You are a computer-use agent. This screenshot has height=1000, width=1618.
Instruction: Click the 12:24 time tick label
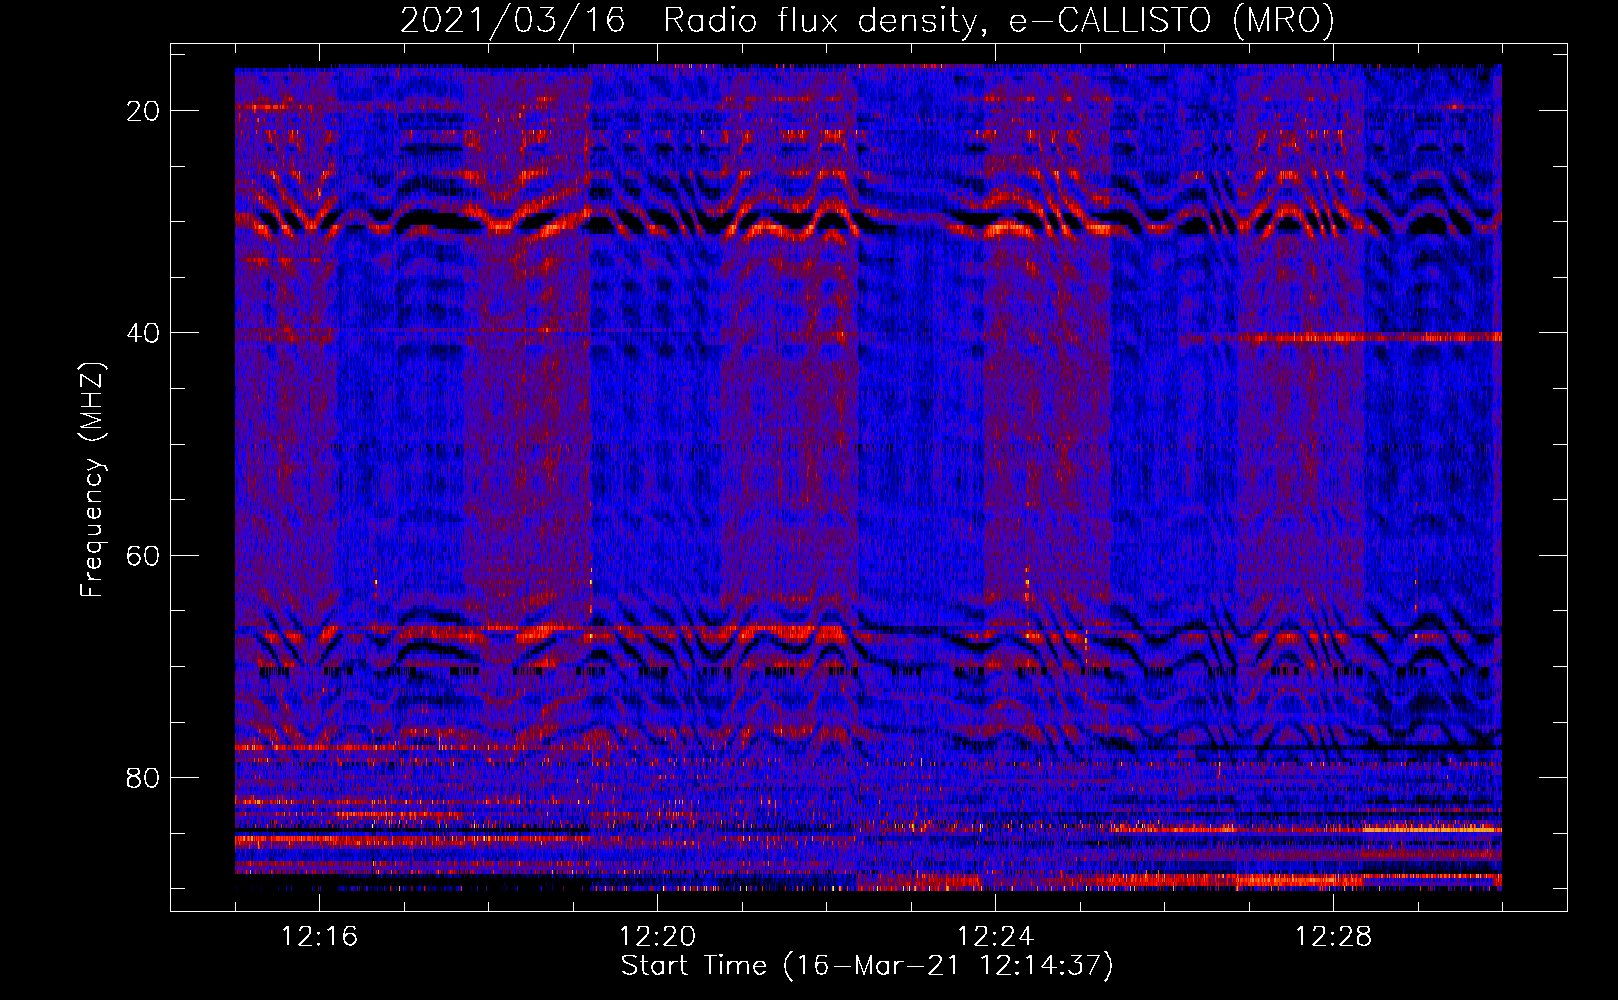[995, 937]
